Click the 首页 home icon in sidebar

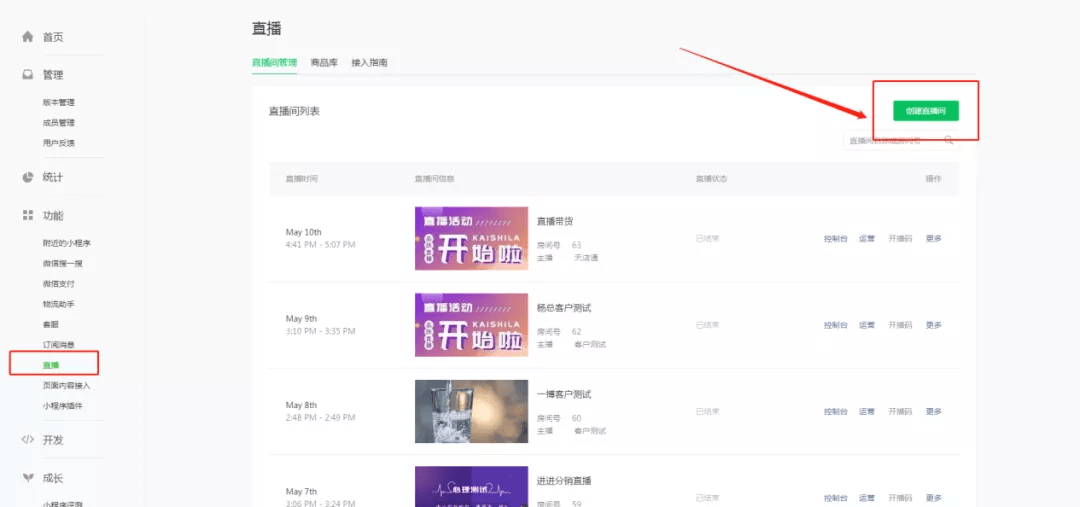tap(28, 37)
